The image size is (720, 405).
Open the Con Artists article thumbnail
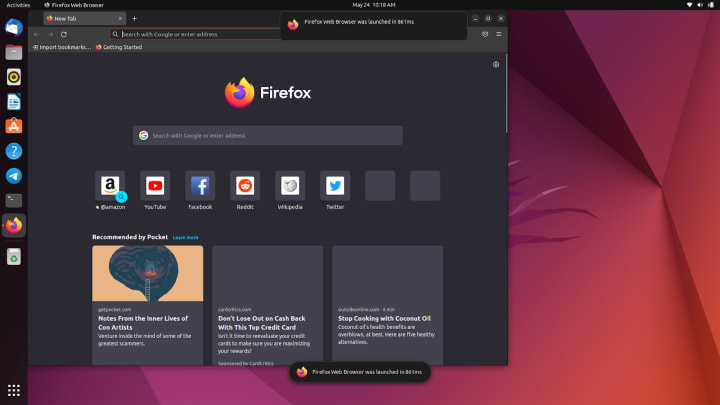pos(147,273)
